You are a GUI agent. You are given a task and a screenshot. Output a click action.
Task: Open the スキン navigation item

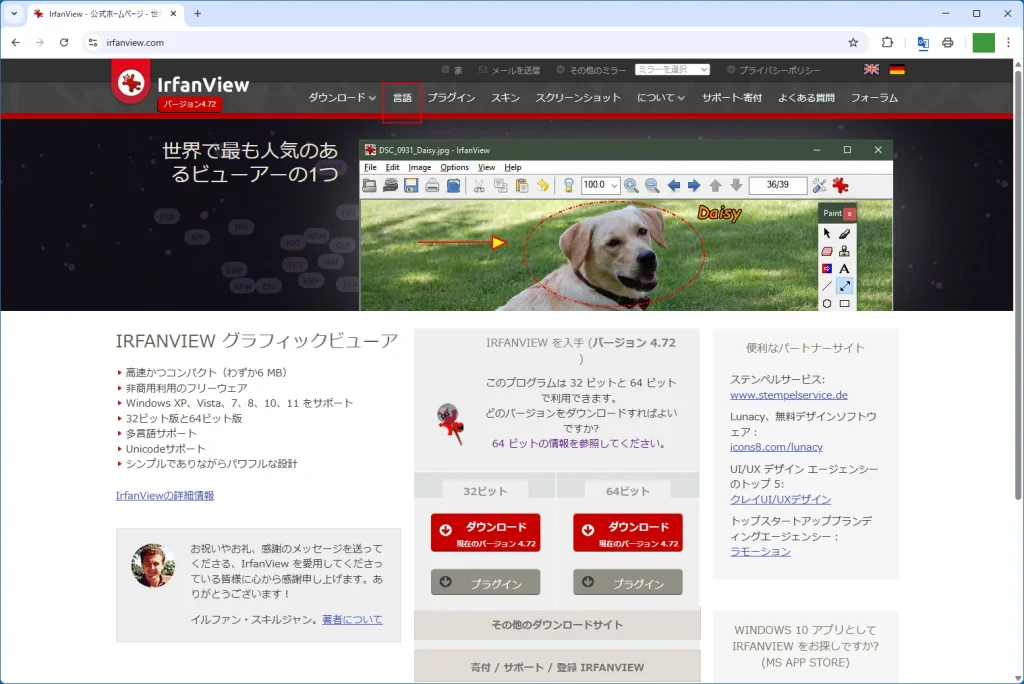pos(505,97)
